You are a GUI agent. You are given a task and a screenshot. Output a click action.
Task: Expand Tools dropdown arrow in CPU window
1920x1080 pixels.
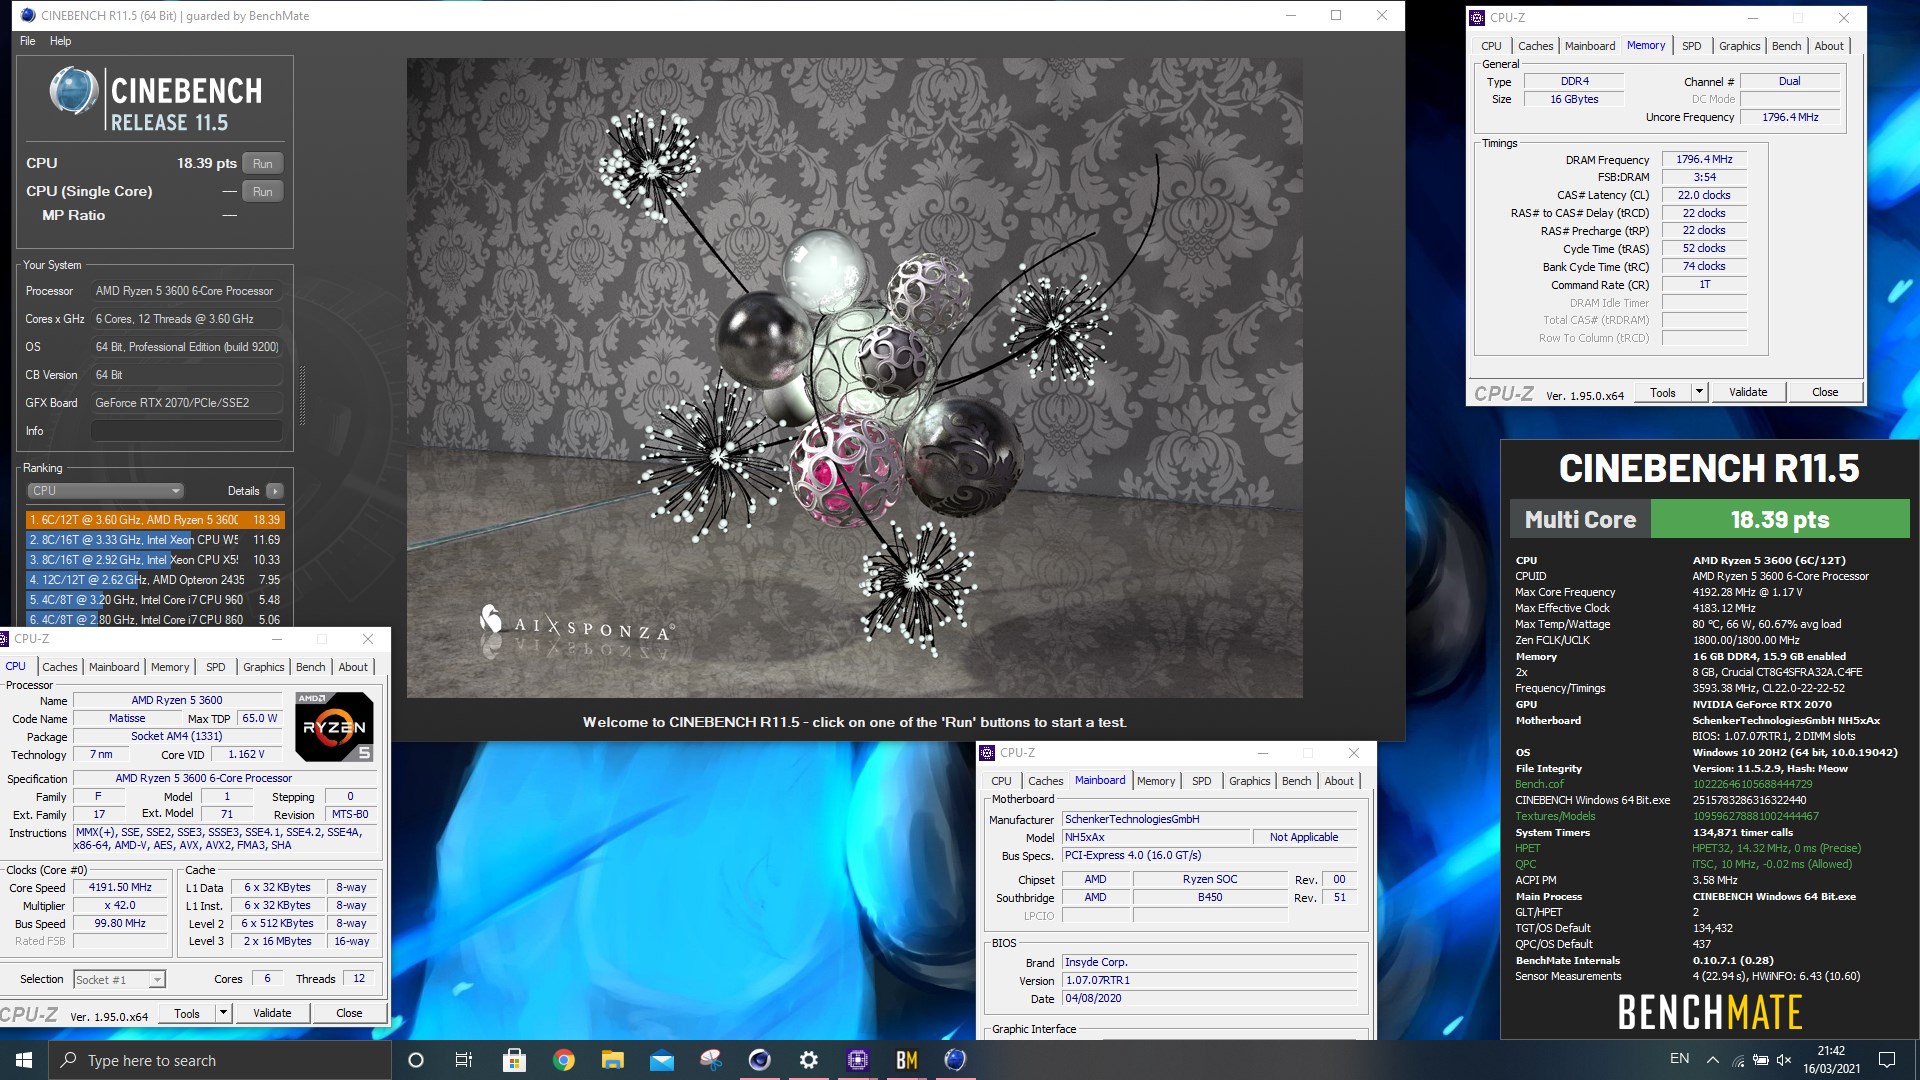pyautogui.click(x=223, y=1013)
